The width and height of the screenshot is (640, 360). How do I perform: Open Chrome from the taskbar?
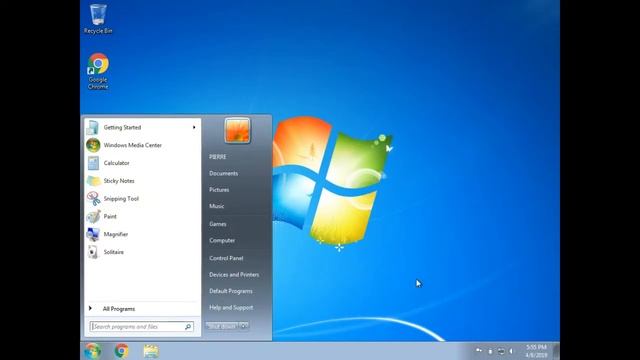point(122,351)
